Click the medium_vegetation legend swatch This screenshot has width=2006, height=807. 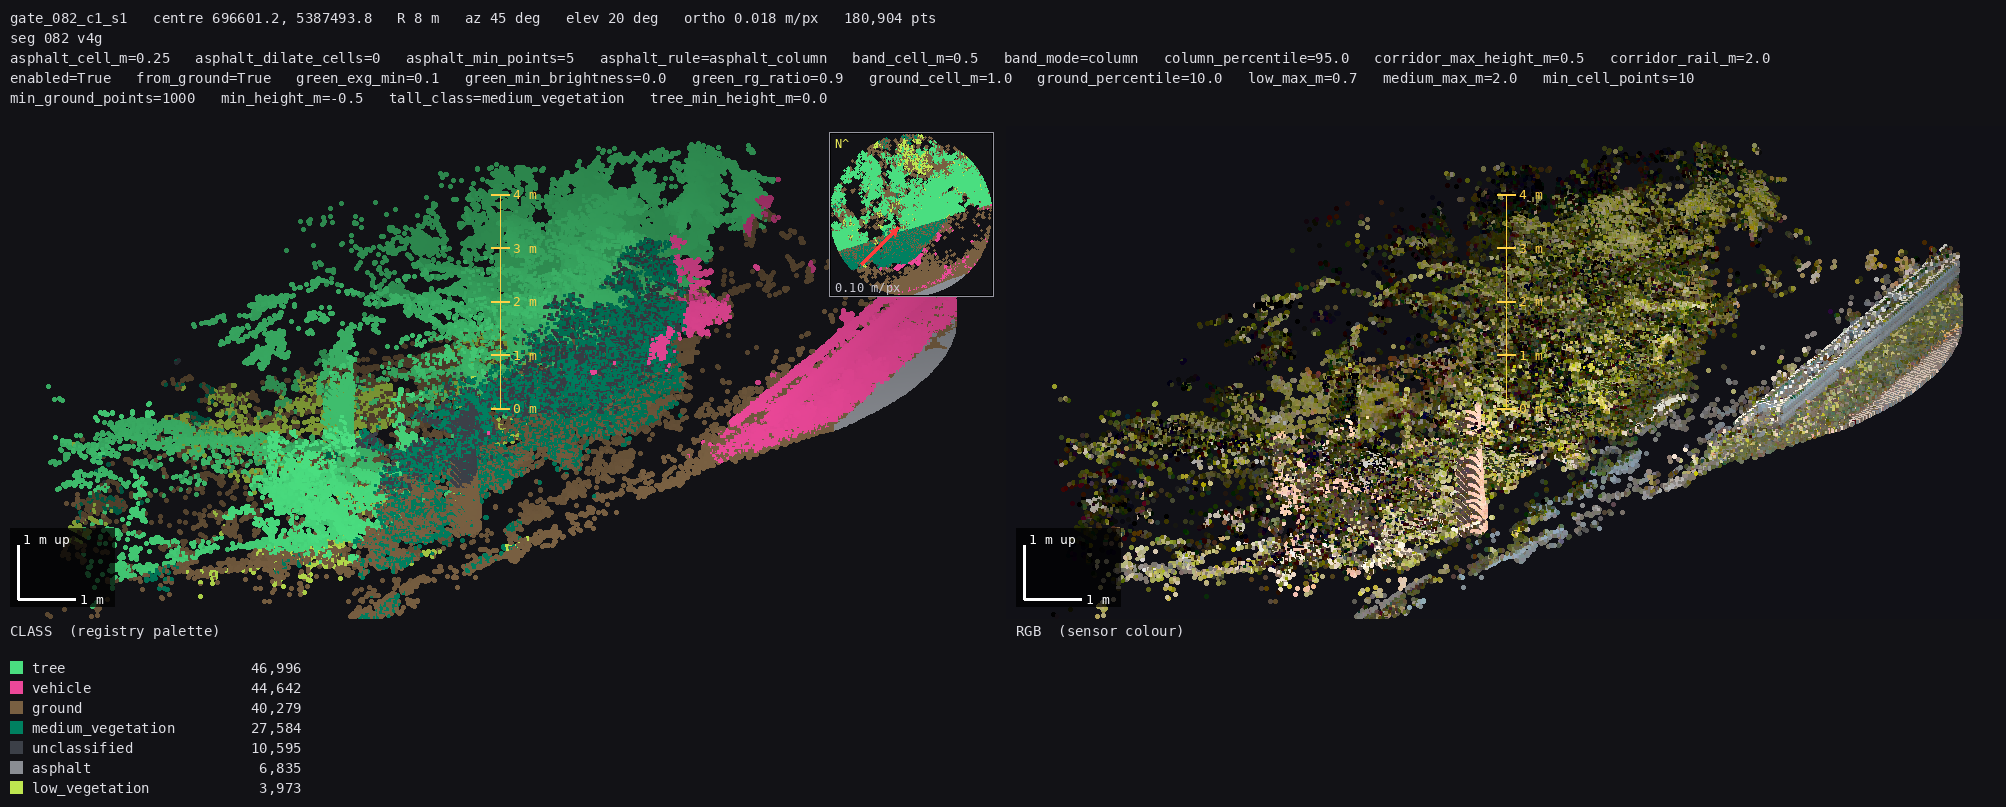[x=16, y=728]
